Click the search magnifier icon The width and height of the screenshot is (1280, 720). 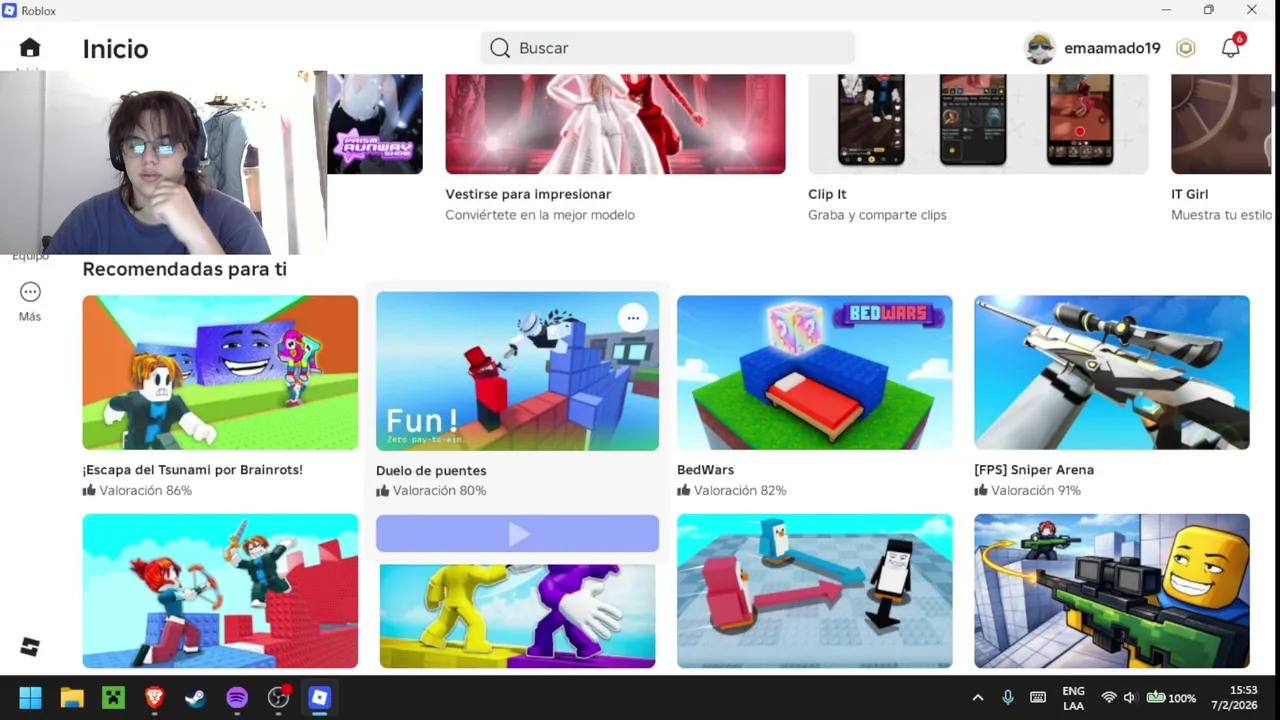pyautogui.click(x=500, y=48)
